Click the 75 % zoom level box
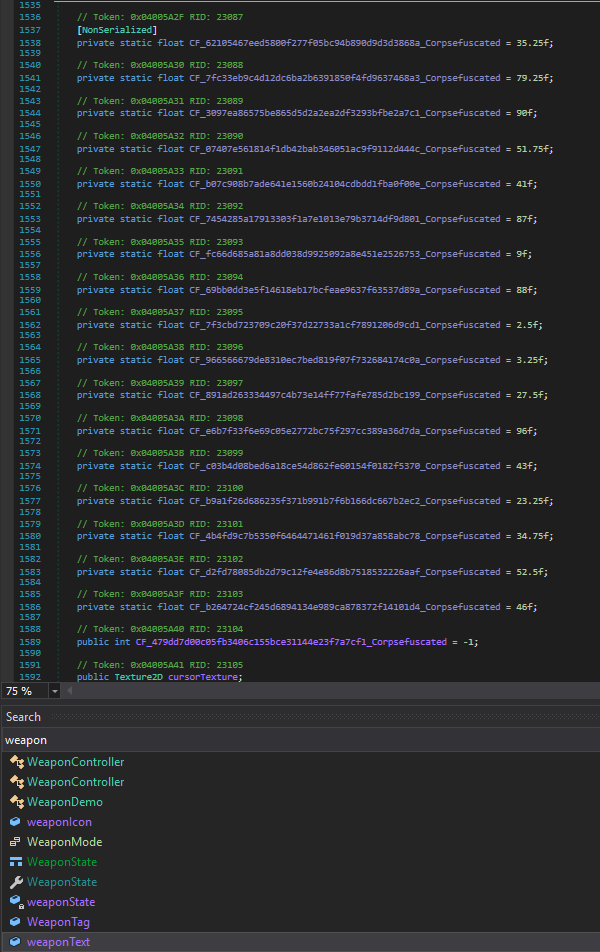The image size is (600, 952). click(x=26, y=691)
